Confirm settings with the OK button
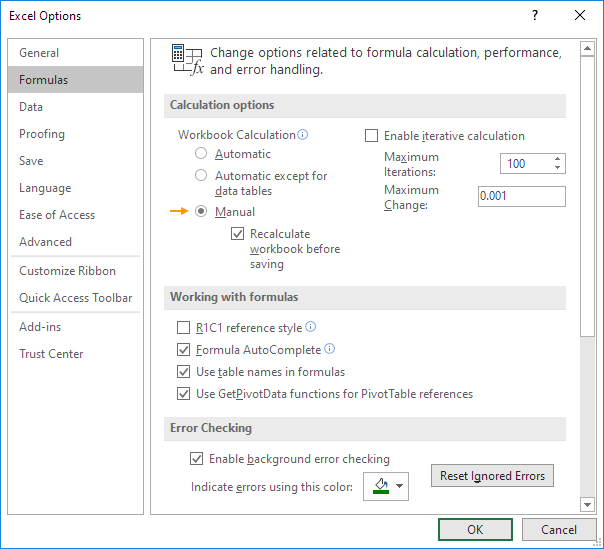Image resolution: width=604 pixels, height=549 pixels. point(475,530)
